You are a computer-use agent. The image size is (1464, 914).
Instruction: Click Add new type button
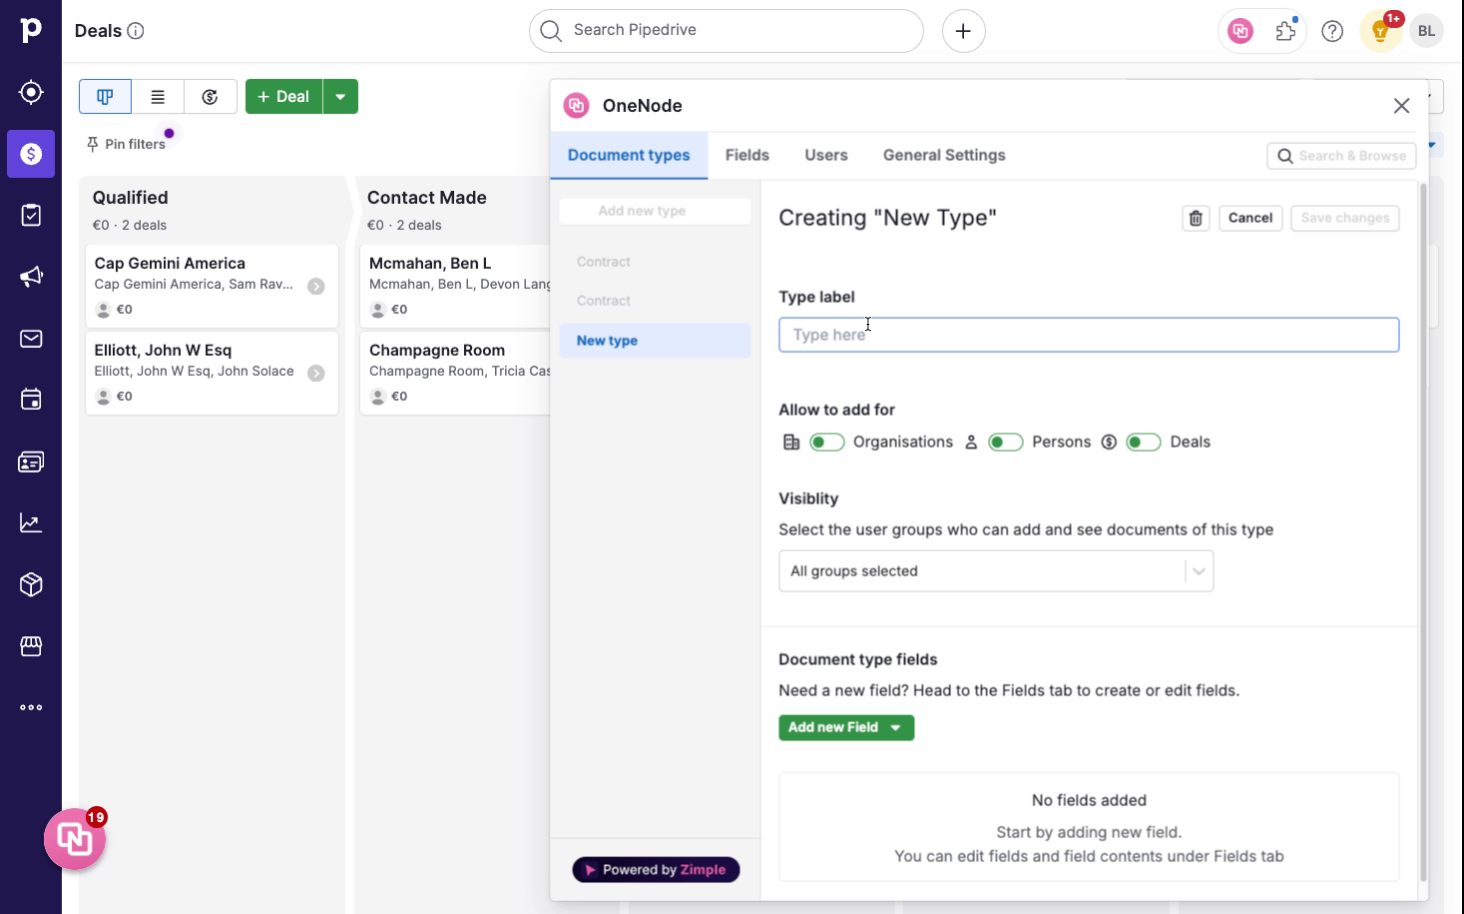click(655, 211)
